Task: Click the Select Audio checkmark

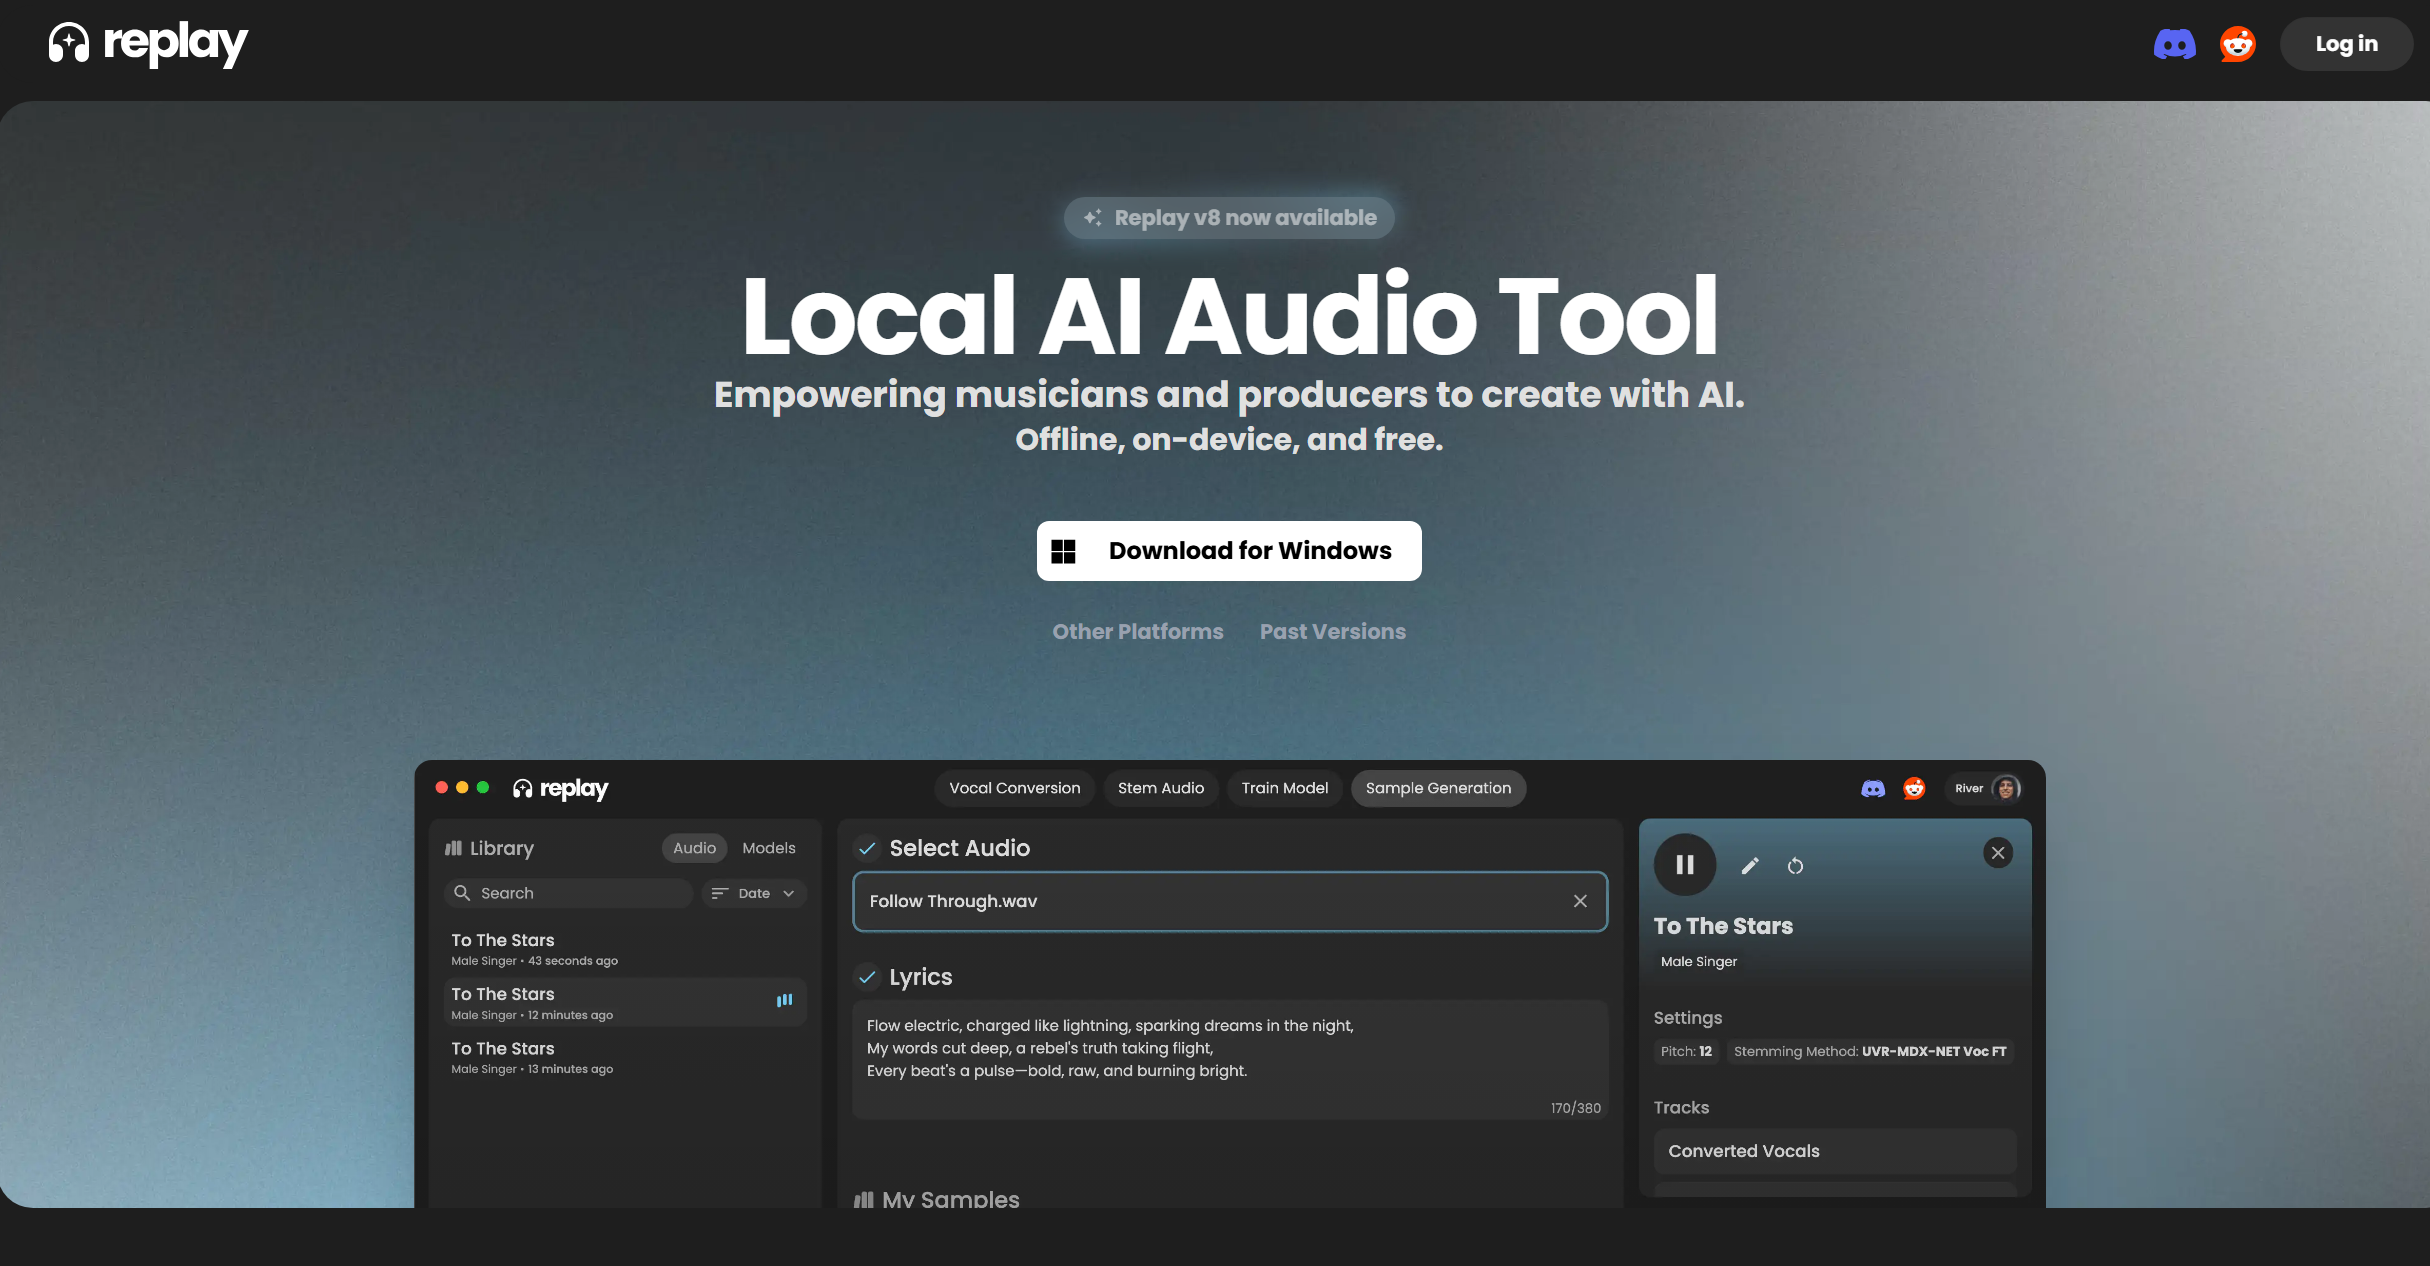Action: pyautogui.click(x=867, y=848)
